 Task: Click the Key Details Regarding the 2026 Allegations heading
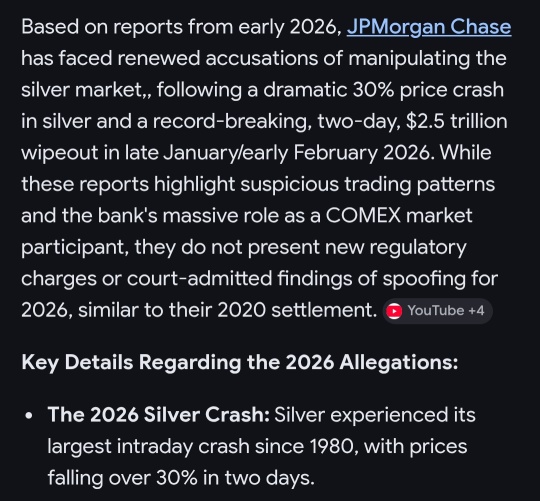point(240,363)
